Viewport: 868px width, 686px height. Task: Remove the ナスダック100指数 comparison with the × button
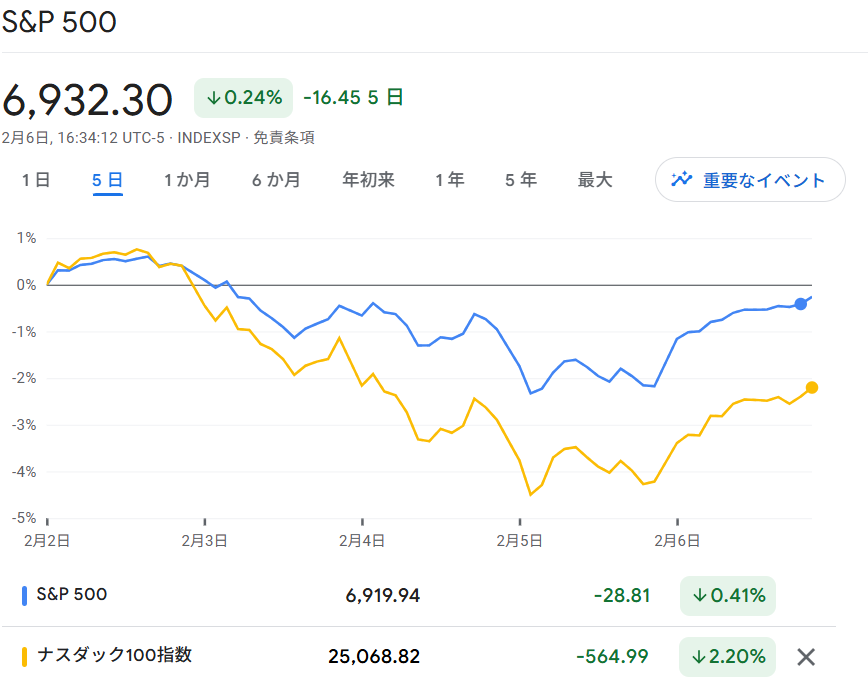806,657
